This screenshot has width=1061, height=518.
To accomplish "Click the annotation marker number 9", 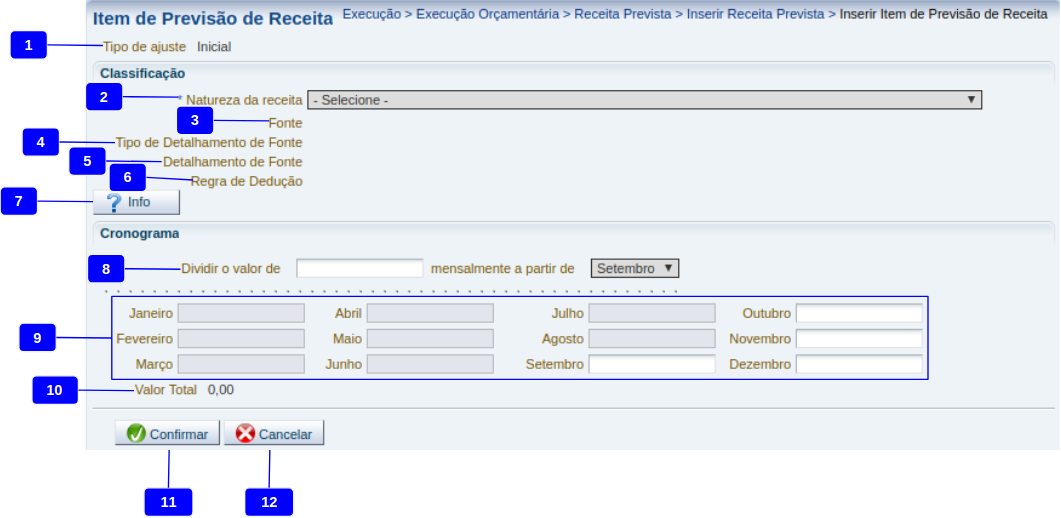I will pos(37,338).
